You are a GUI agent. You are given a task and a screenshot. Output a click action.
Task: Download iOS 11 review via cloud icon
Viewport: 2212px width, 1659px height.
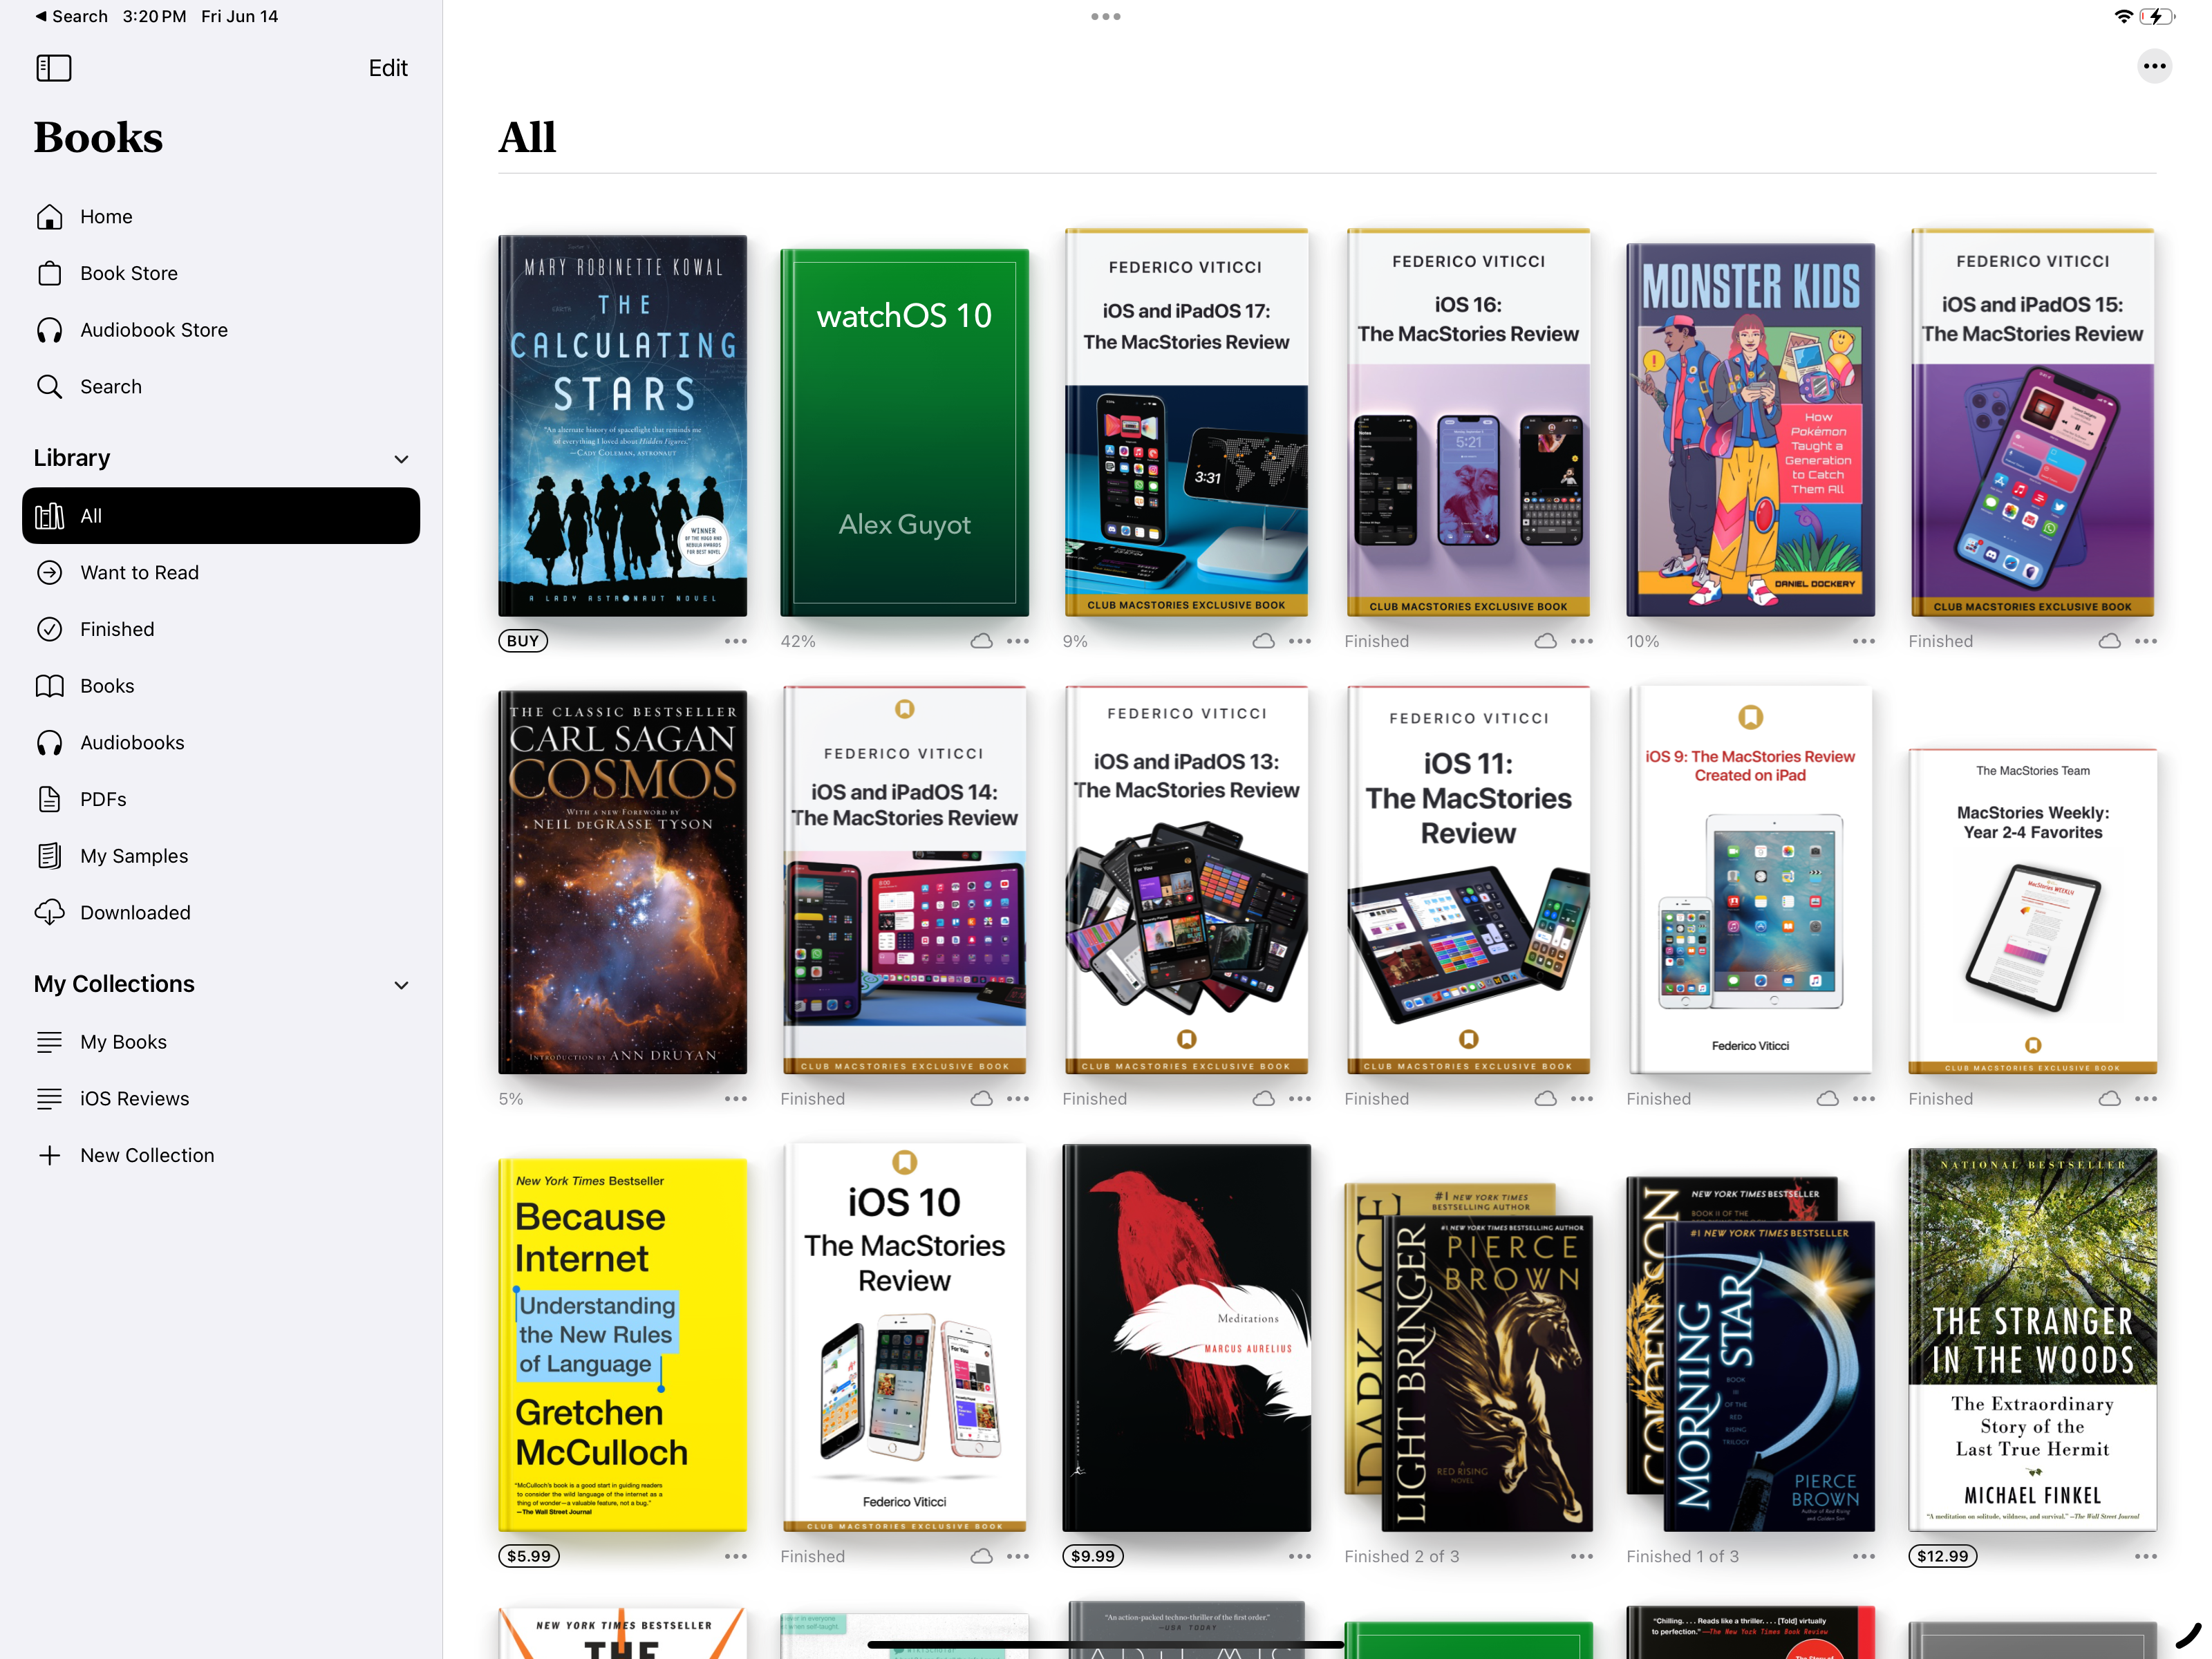(x=1546, y=1099)
